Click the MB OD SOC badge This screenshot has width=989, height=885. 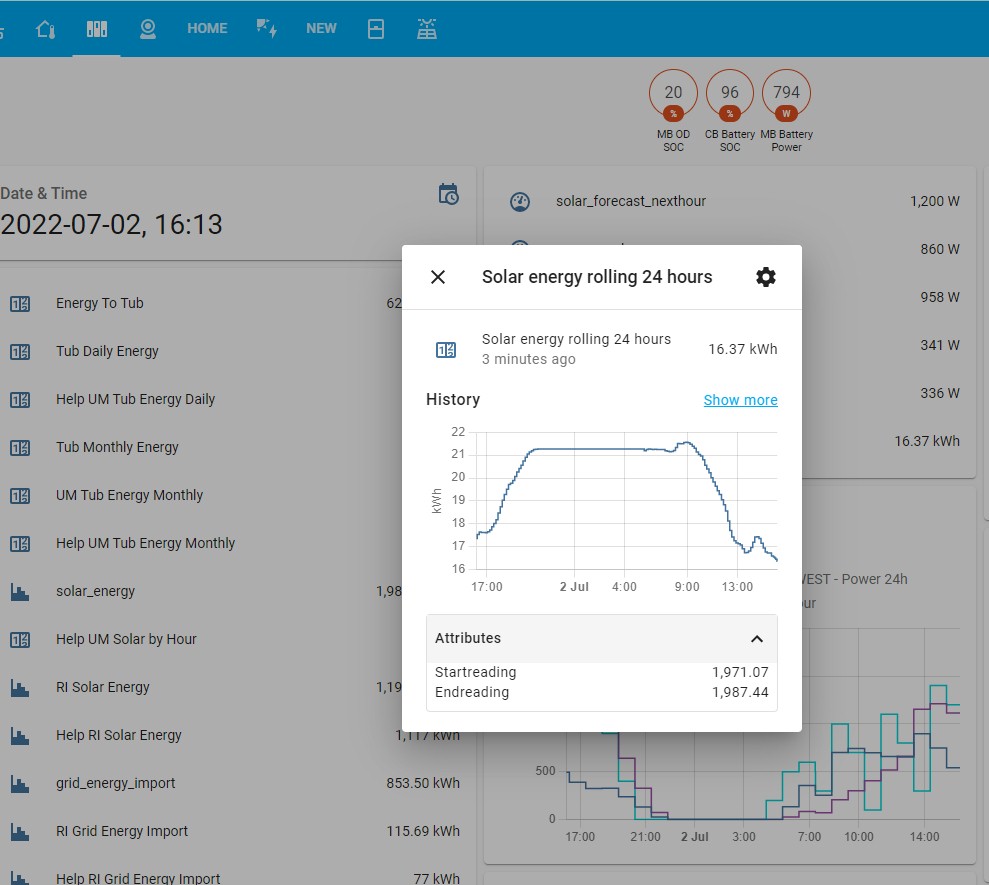672,91
